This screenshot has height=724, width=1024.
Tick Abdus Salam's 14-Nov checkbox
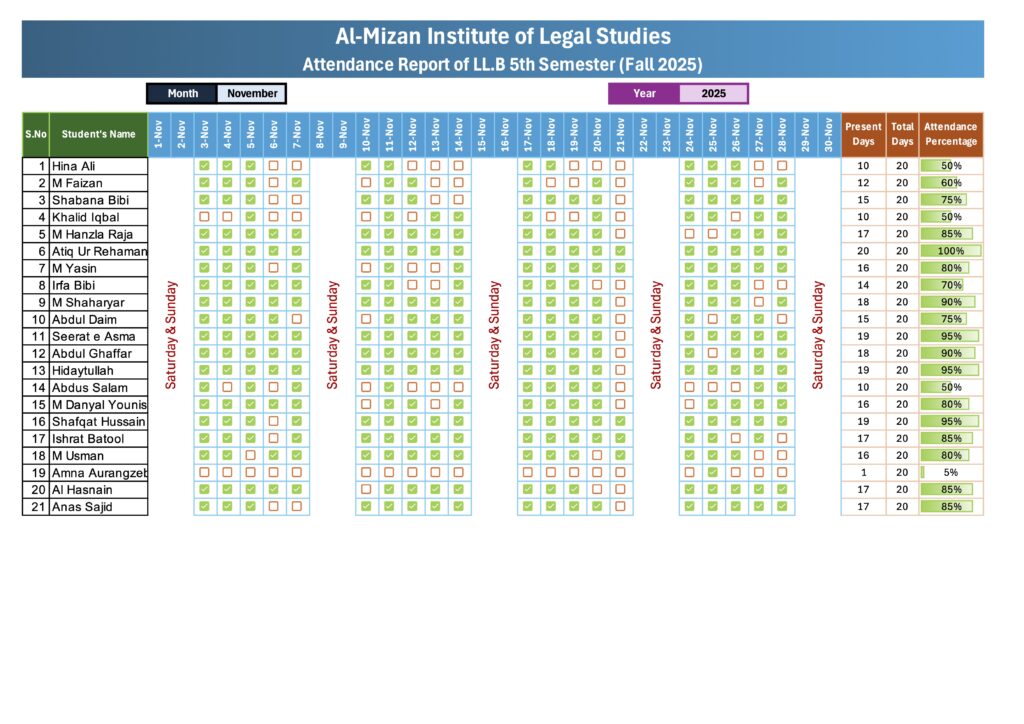click(x=458, y=387)
